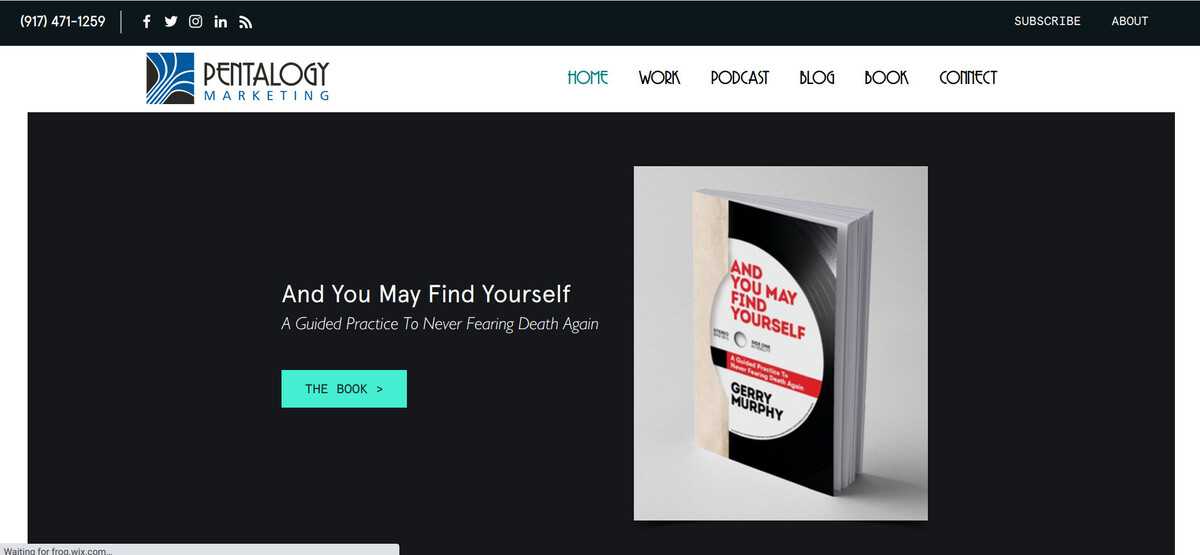Select the BOOK navigation item

[886, 77]
